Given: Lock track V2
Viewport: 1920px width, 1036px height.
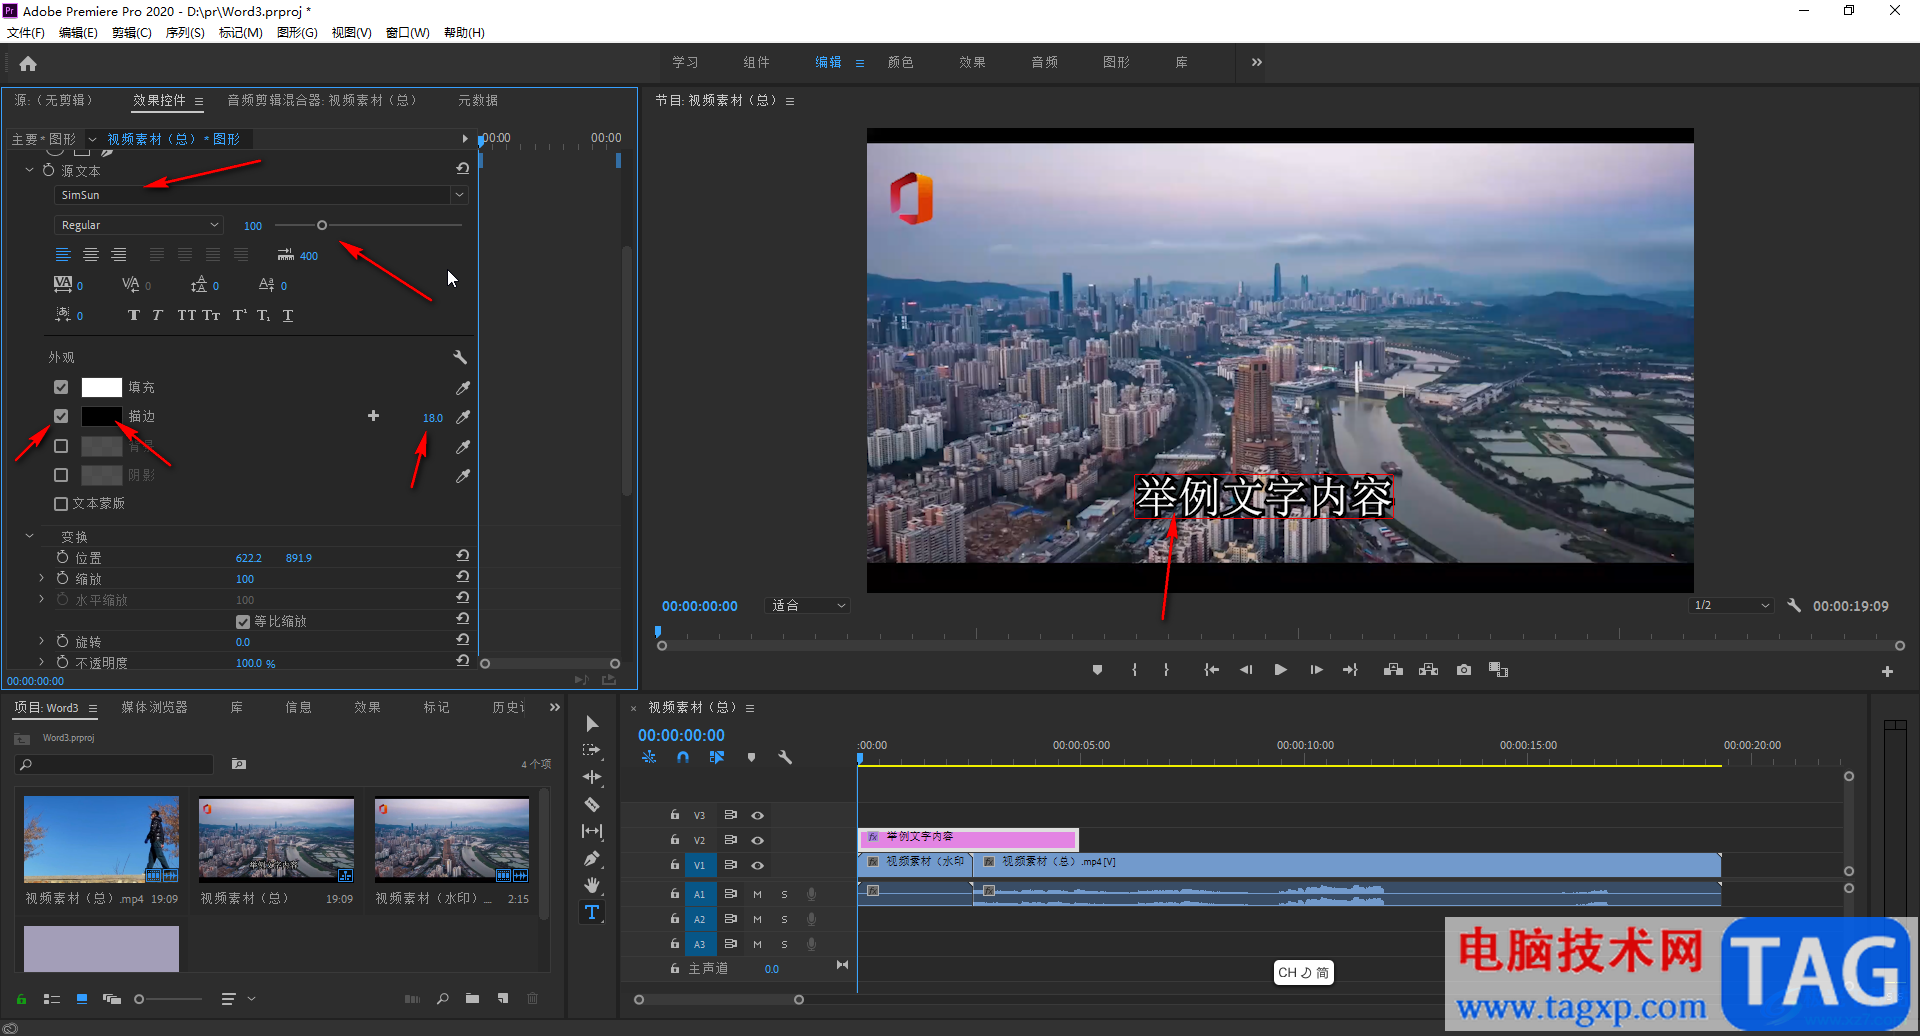Looking at the screenshot, I should 675,840.
